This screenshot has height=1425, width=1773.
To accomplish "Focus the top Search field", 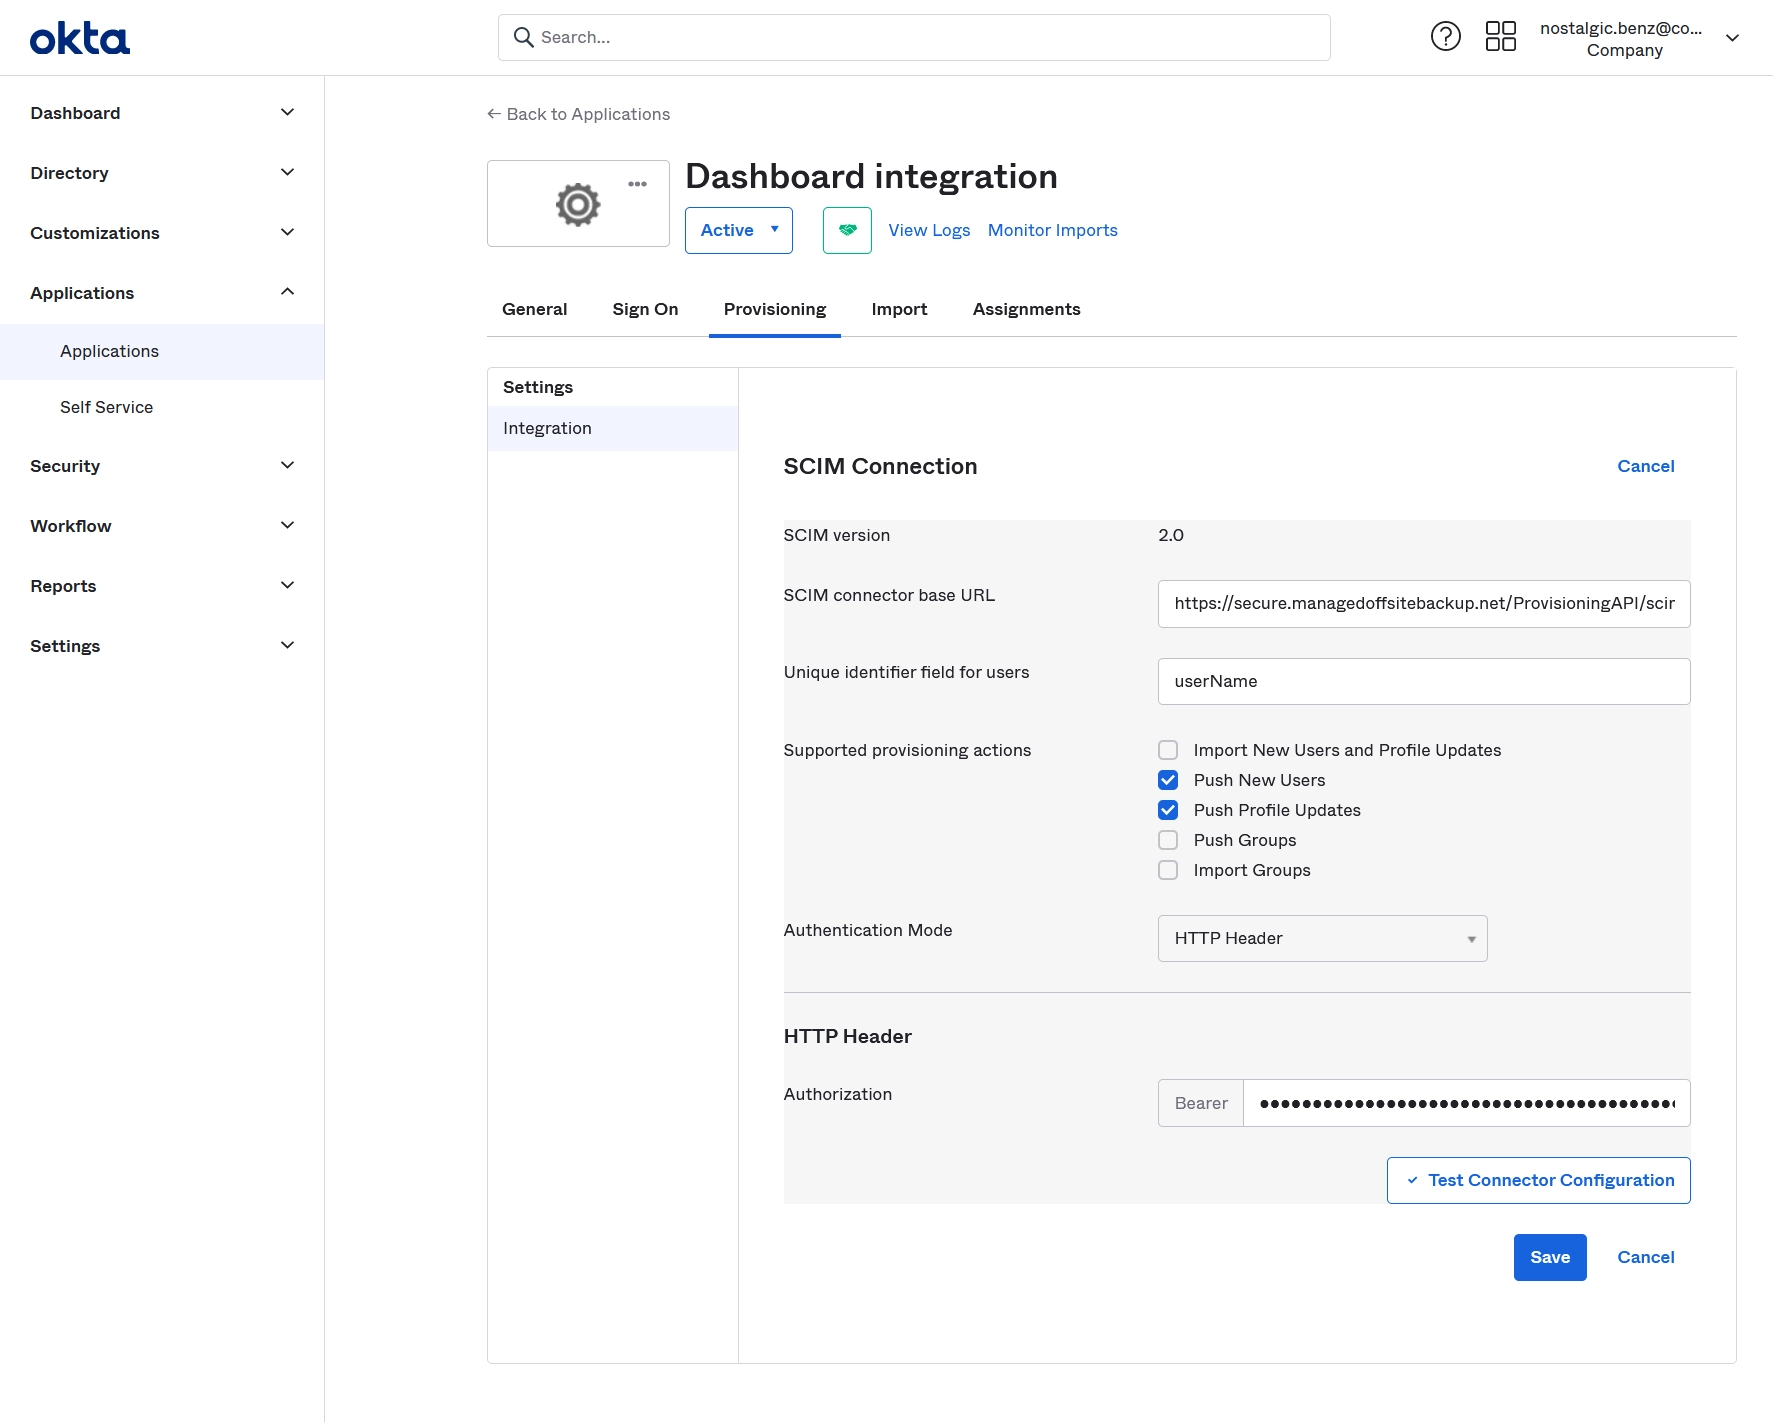I will coord(914,37).
